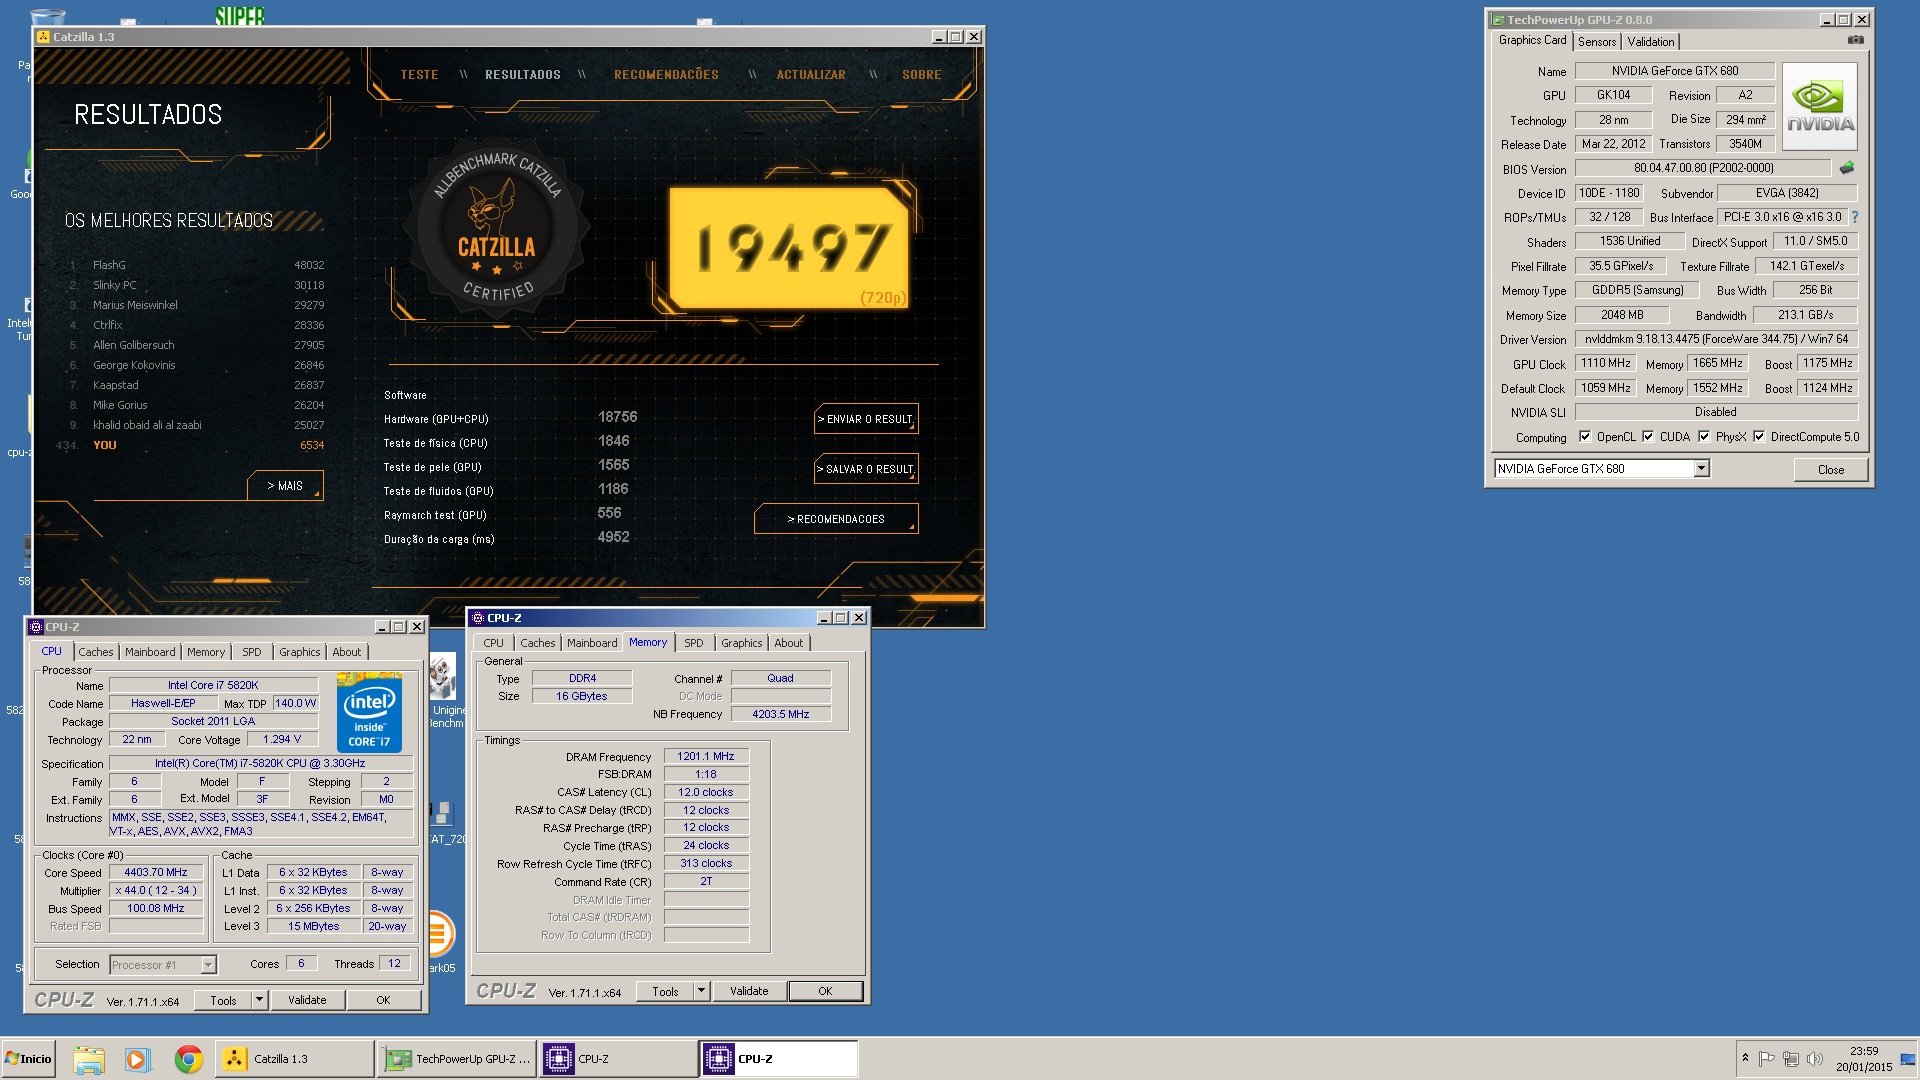
Task: Open the action center flag tray icon
Action: 1766,1058
